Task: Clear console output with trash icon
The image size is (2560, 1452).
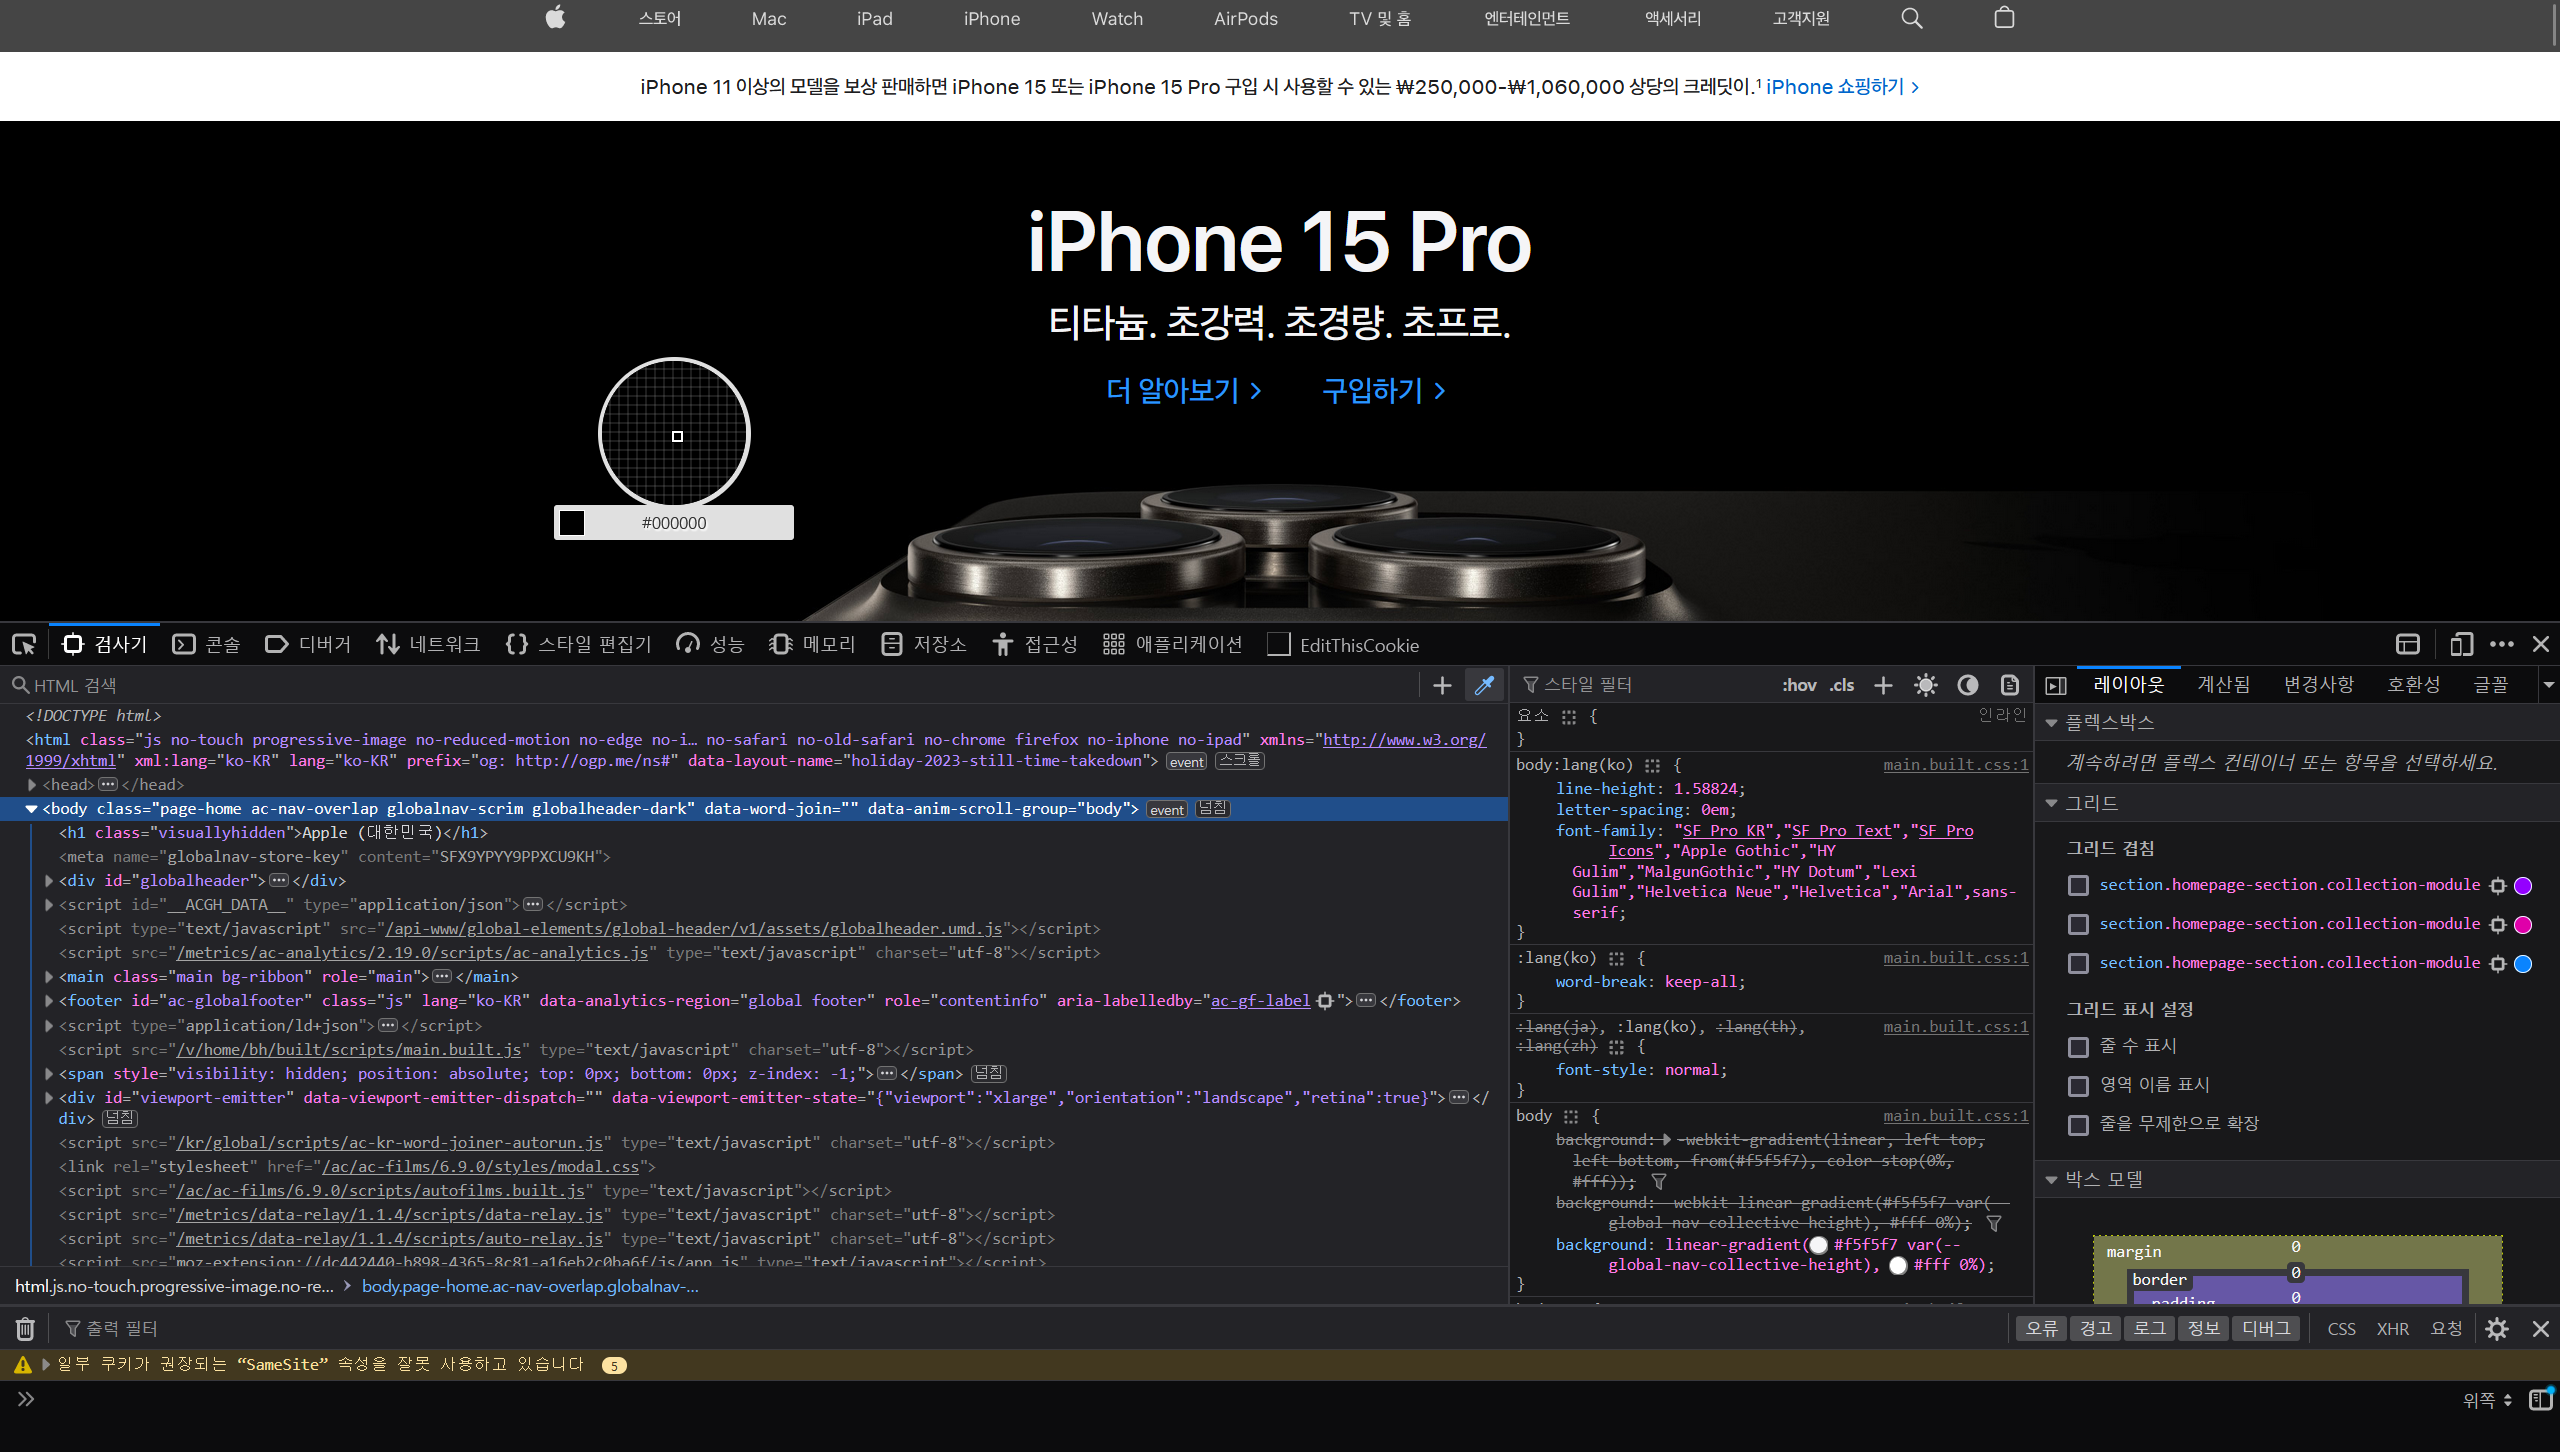Action: click(25, 1329)
